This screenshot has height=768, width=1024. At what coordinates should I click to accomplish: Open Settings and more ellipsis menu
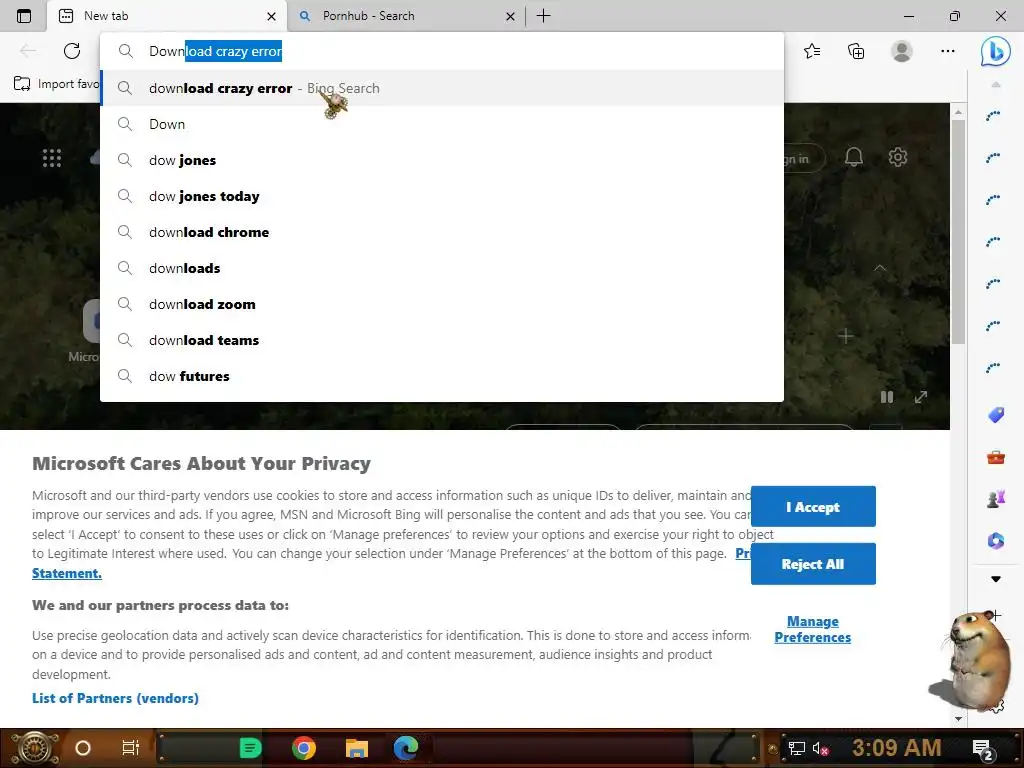coord(948,51)
